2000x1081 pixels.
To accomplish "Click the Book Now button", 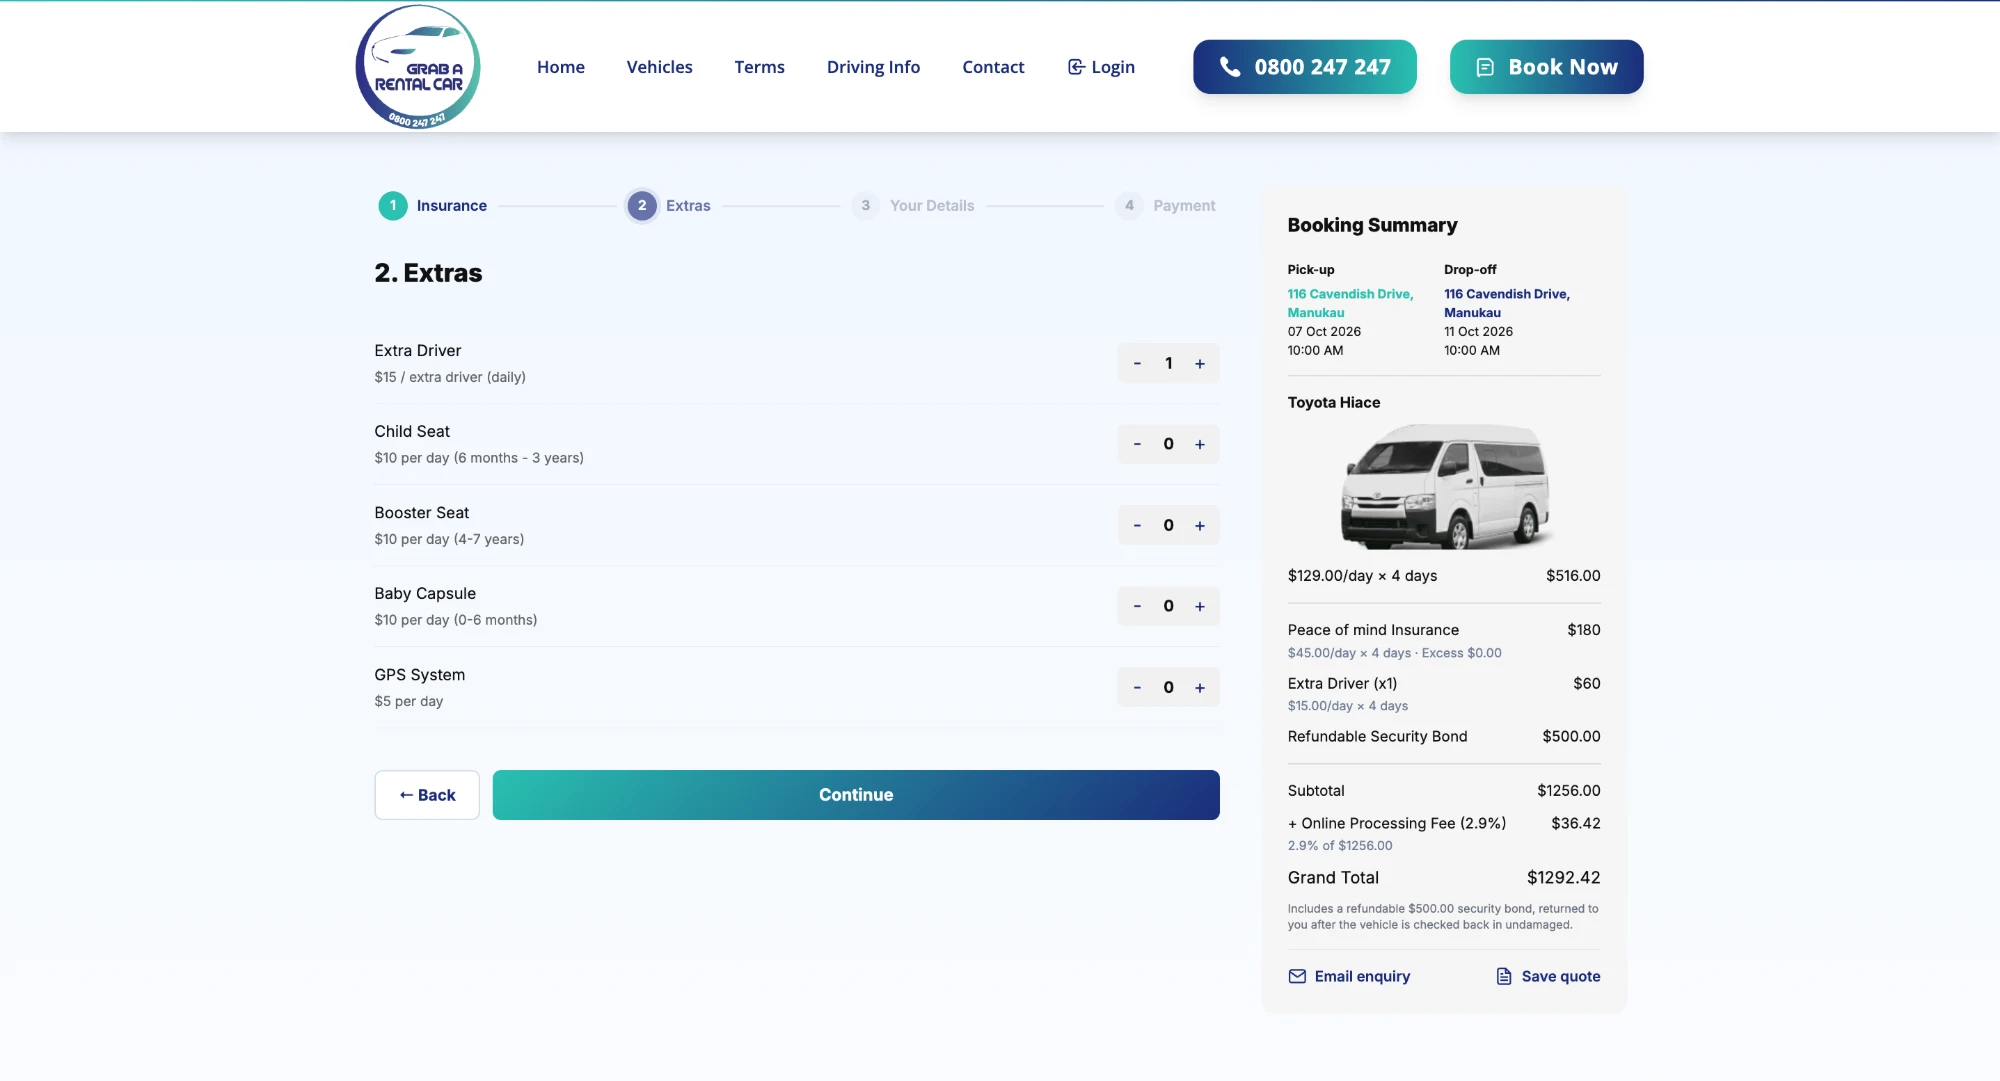I will pos(1546,67).
